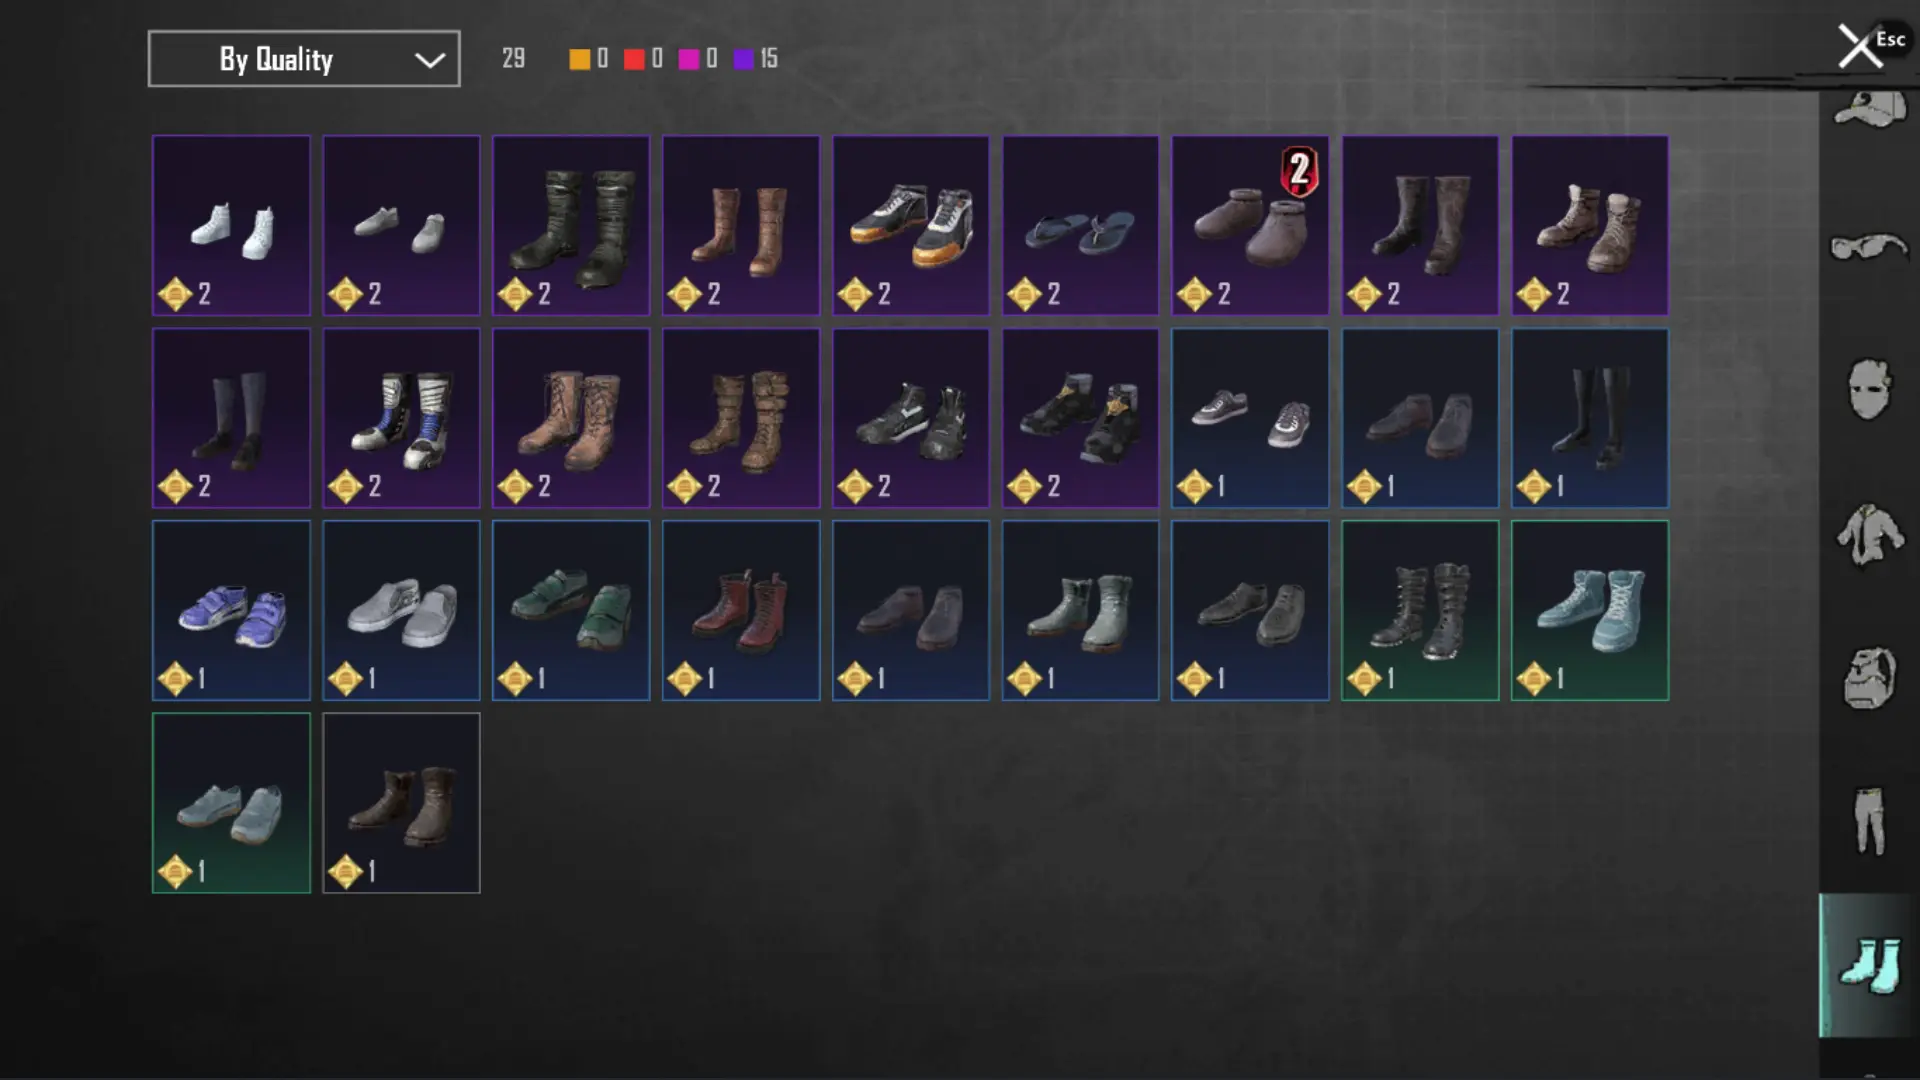The width and height of the screenshot is (1920, 1080).
Task: Open the pants category in sidebar
Action: (1868, 821)
